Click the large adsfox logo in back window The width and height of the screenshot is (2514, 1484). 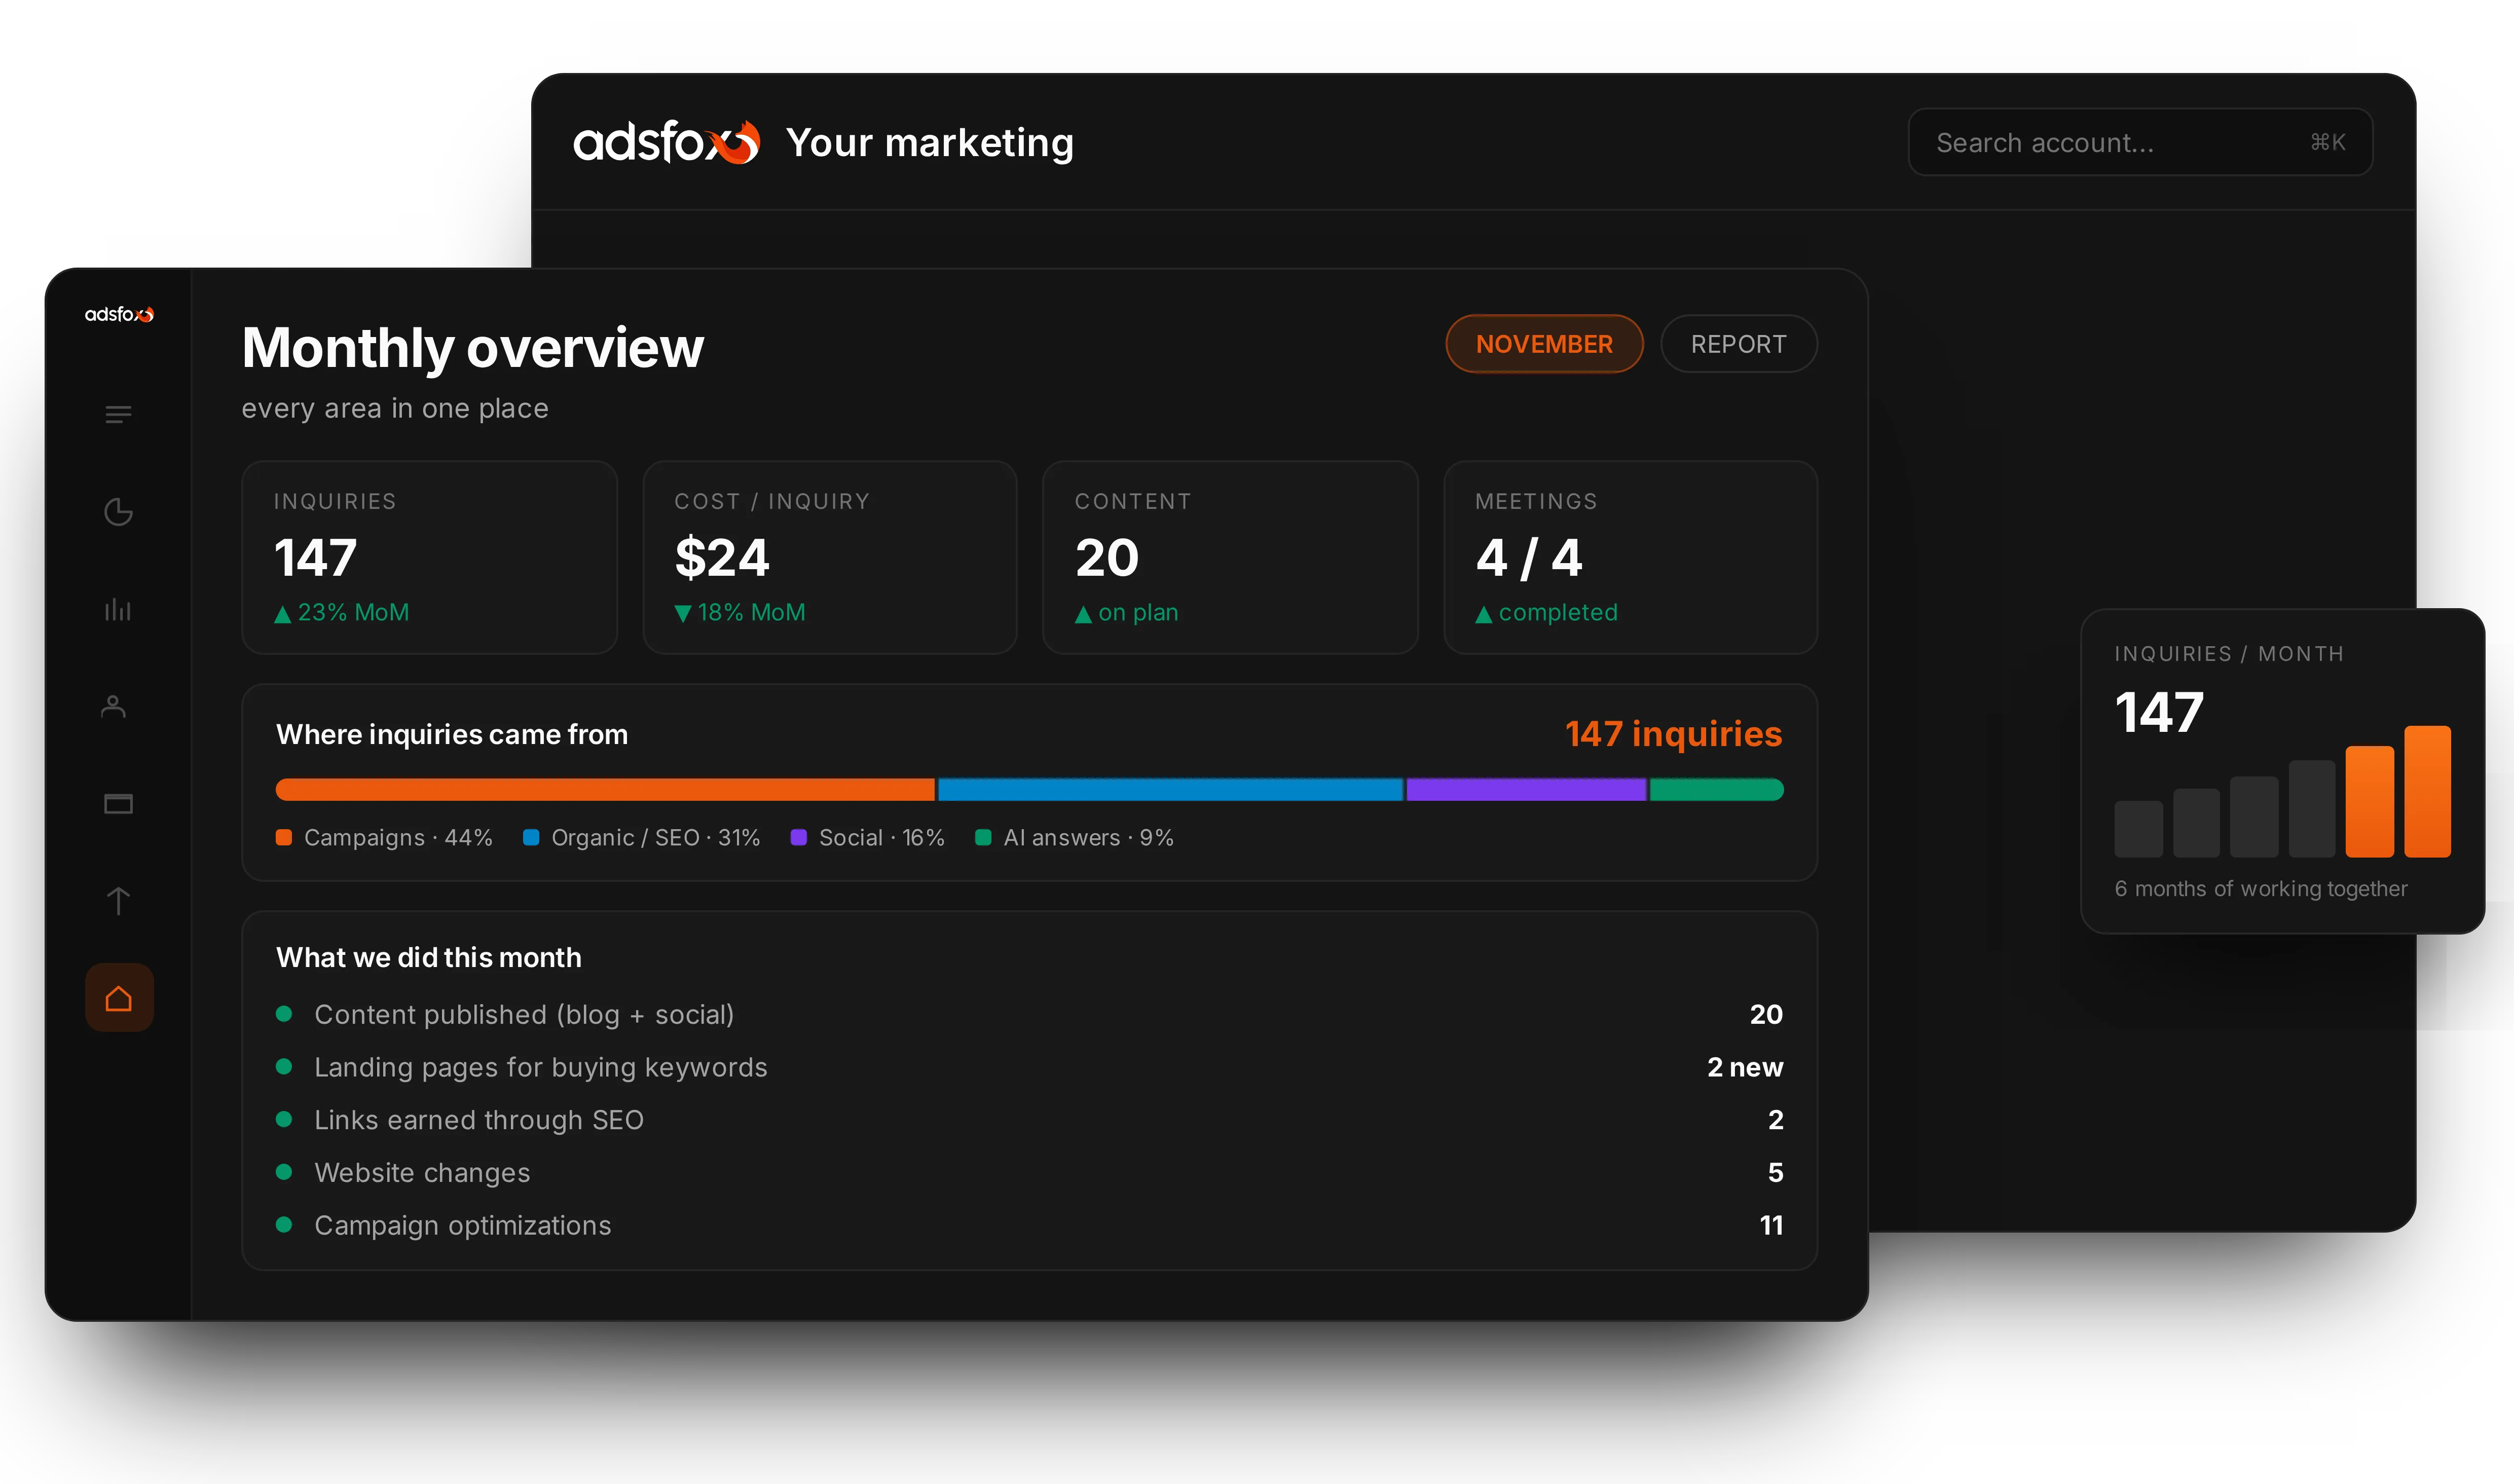(x=666, y=142)
